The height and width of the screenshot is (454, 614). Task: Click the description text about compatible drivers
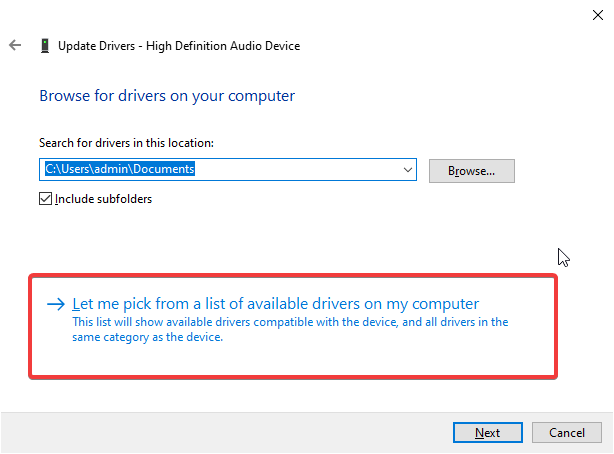pyautogui.click(x=290, y=329)
